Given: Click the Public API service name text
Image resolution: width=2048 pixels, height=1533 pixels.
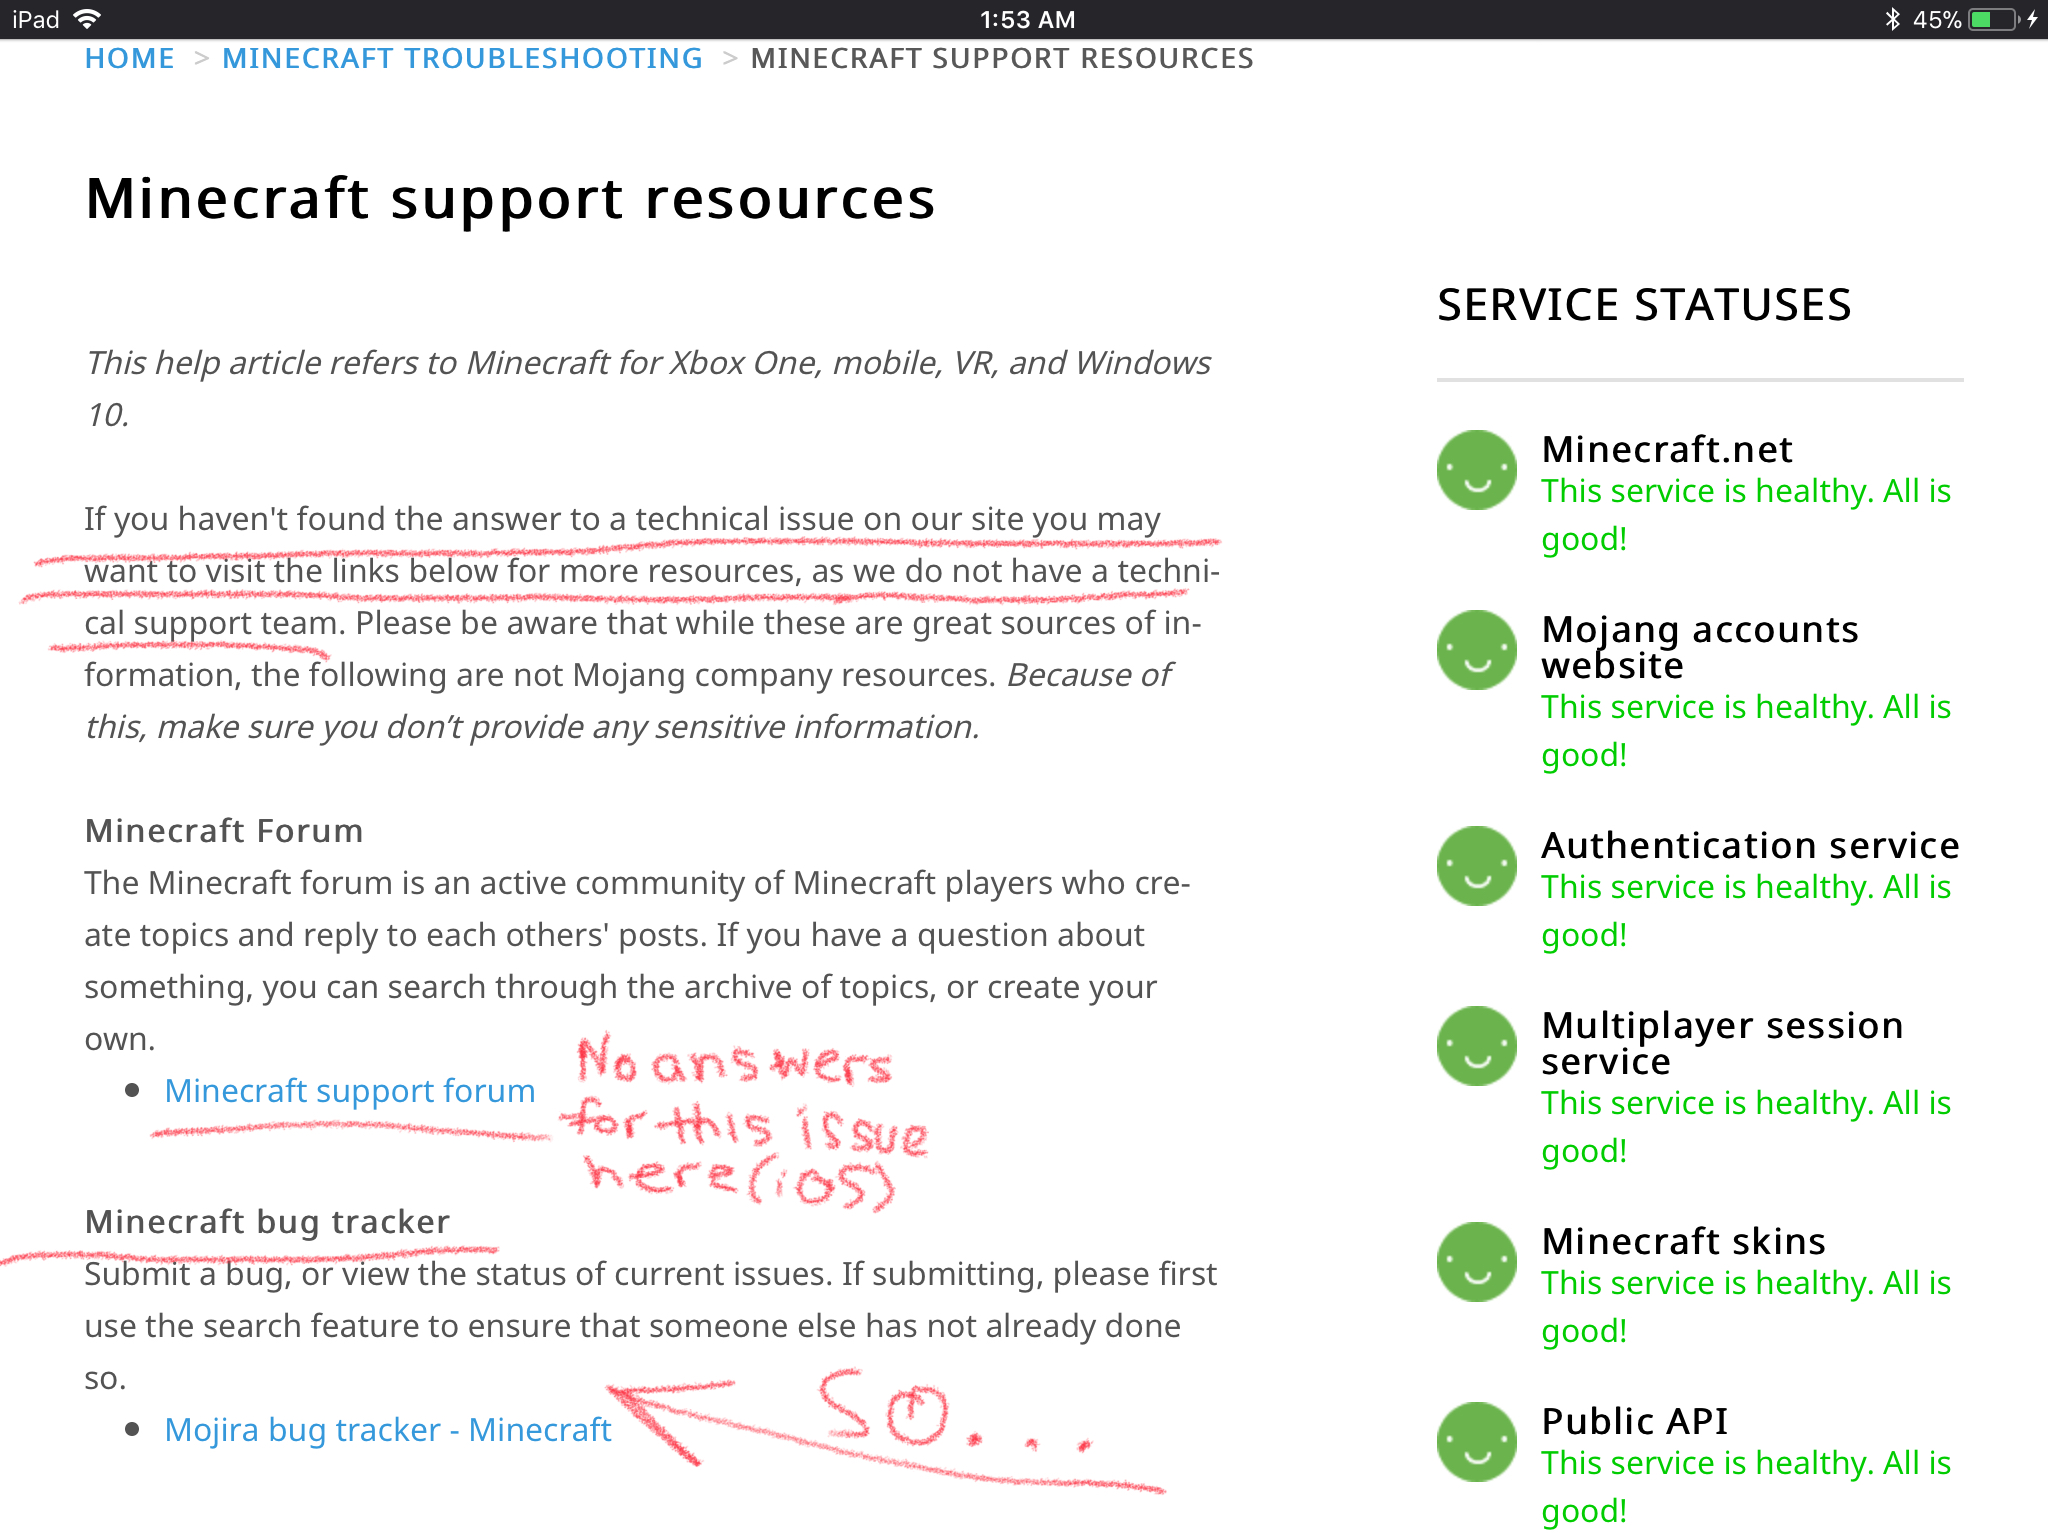Looking at the screenshot, I should [1634, 1421].
